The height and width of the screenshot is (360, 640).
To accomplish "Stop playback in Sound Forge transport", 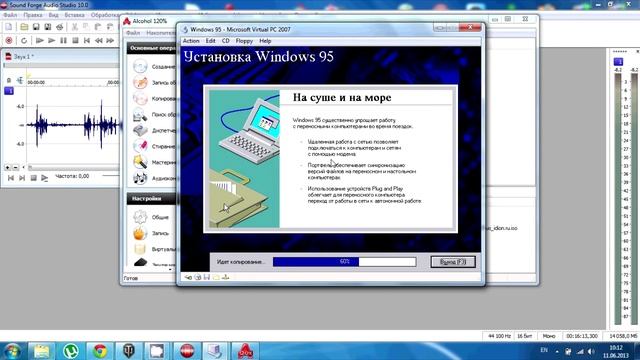I will point(75,40).
